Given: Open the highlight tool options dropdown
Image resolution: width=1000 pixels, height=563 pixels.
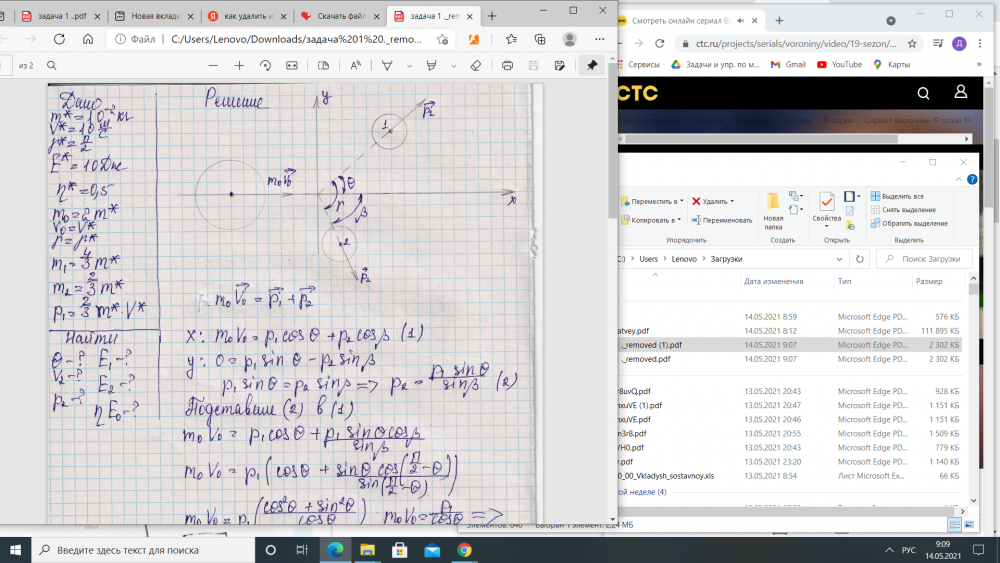Looking at the screenshot, I should click(452, 65).
